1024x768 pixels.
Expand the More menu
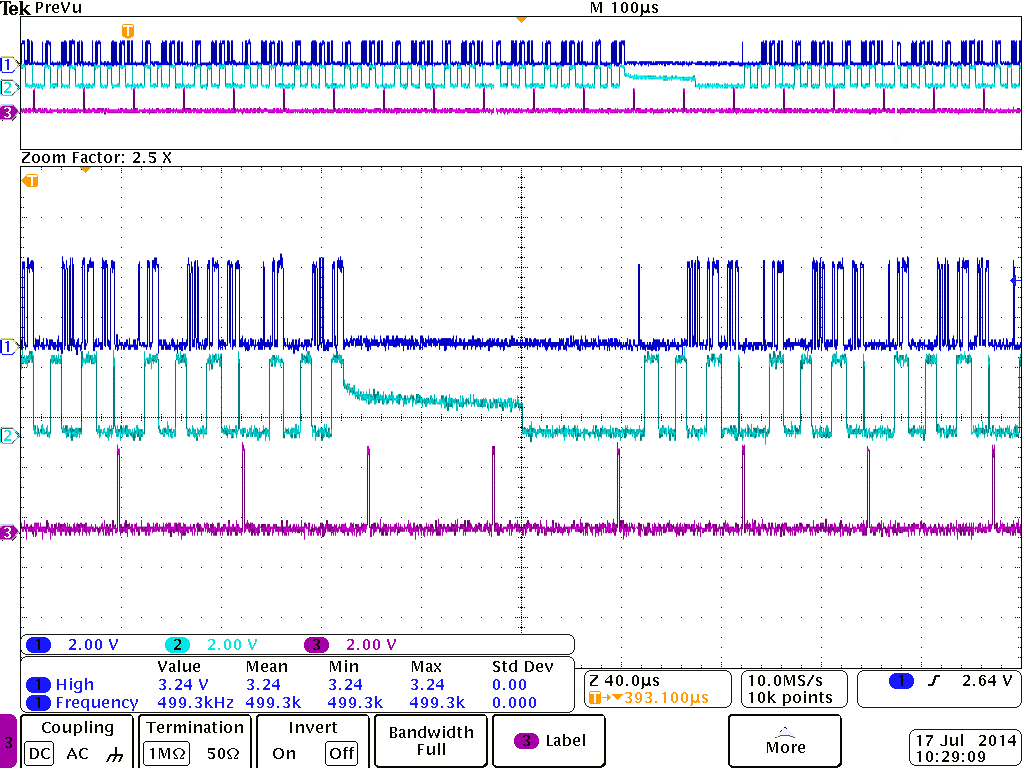pos(785,741)
